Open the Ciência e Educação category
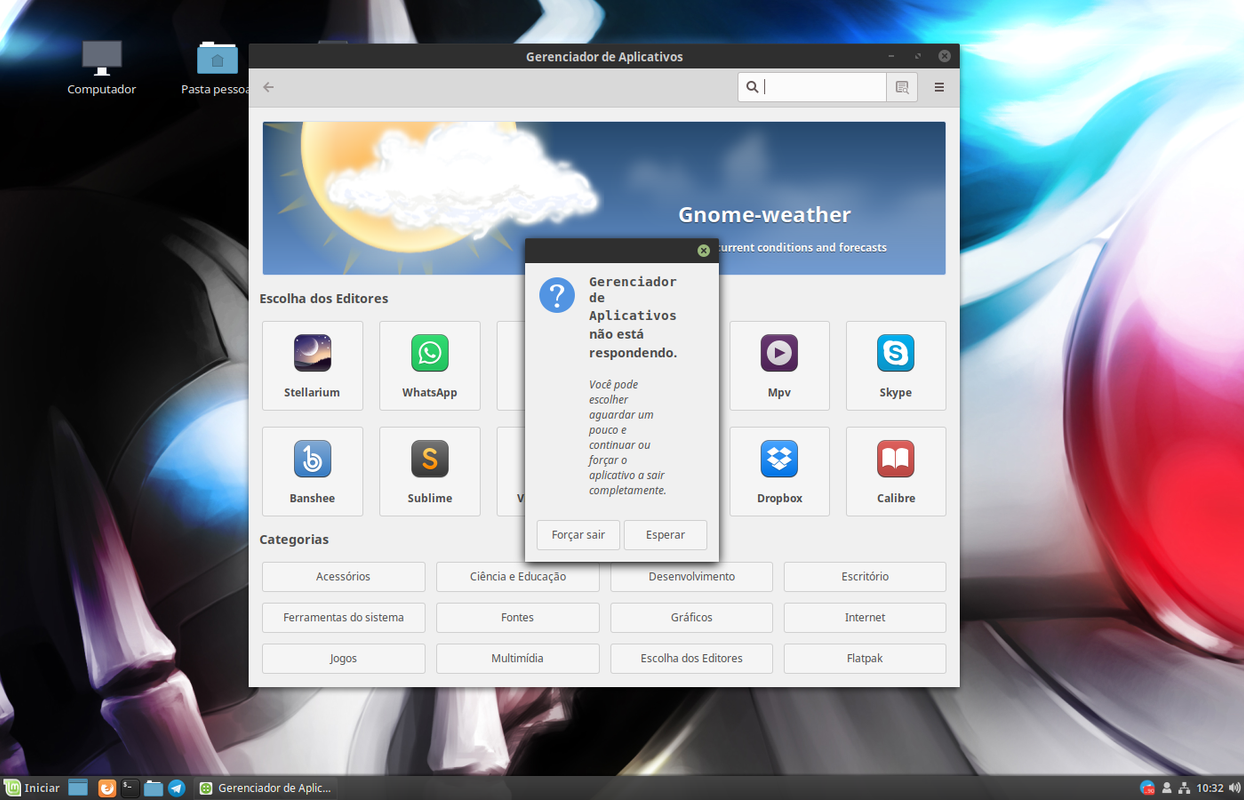1244x800 pixels. tap(518, 577)
